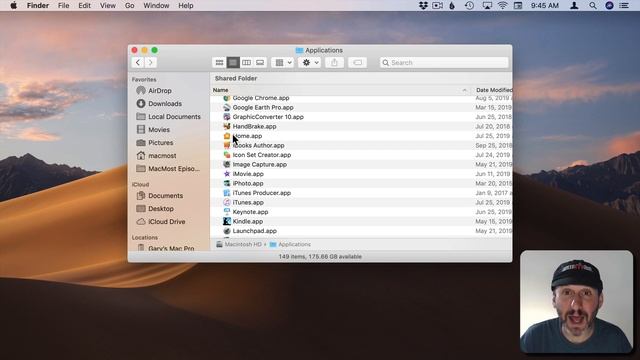Open the gear Action menu

click(309, 62)
